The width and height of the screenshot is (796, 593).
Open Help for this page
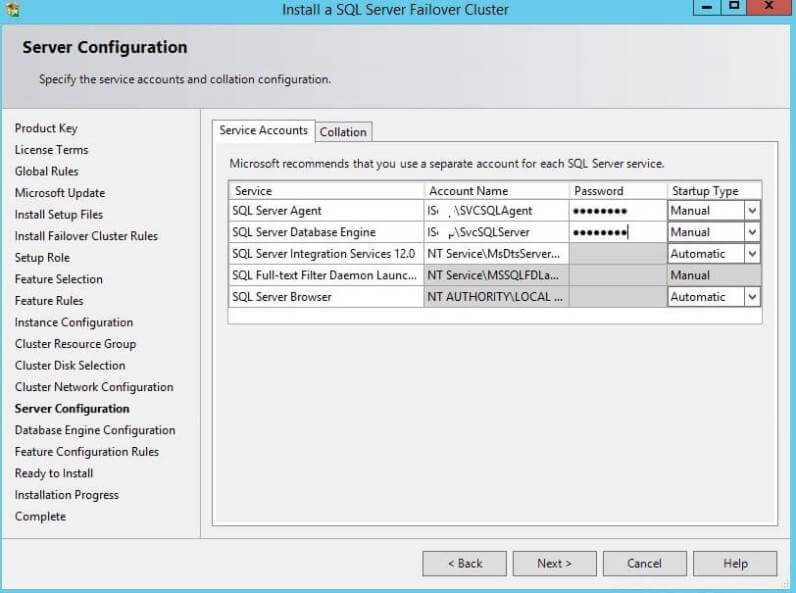point(735,564)
